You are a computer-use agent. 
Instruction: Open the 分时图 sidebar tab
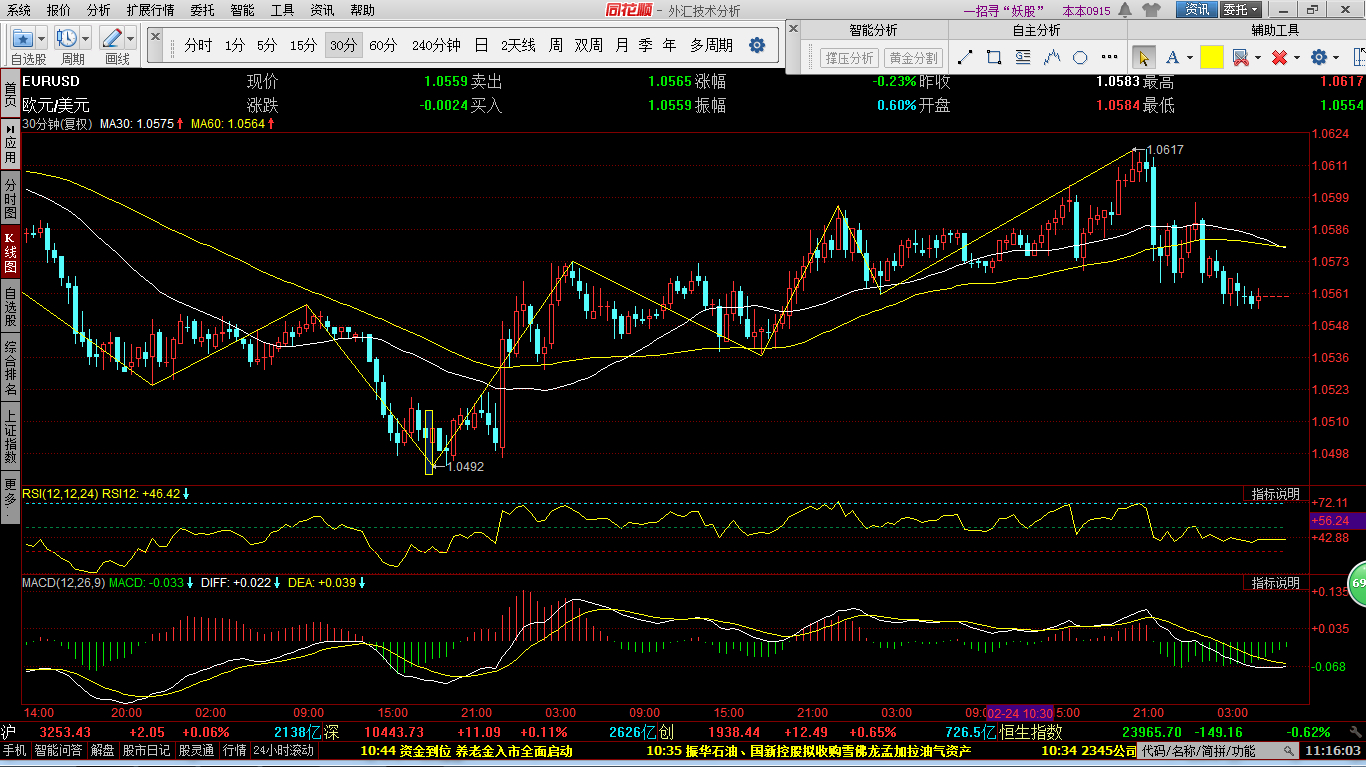[10, 199]
